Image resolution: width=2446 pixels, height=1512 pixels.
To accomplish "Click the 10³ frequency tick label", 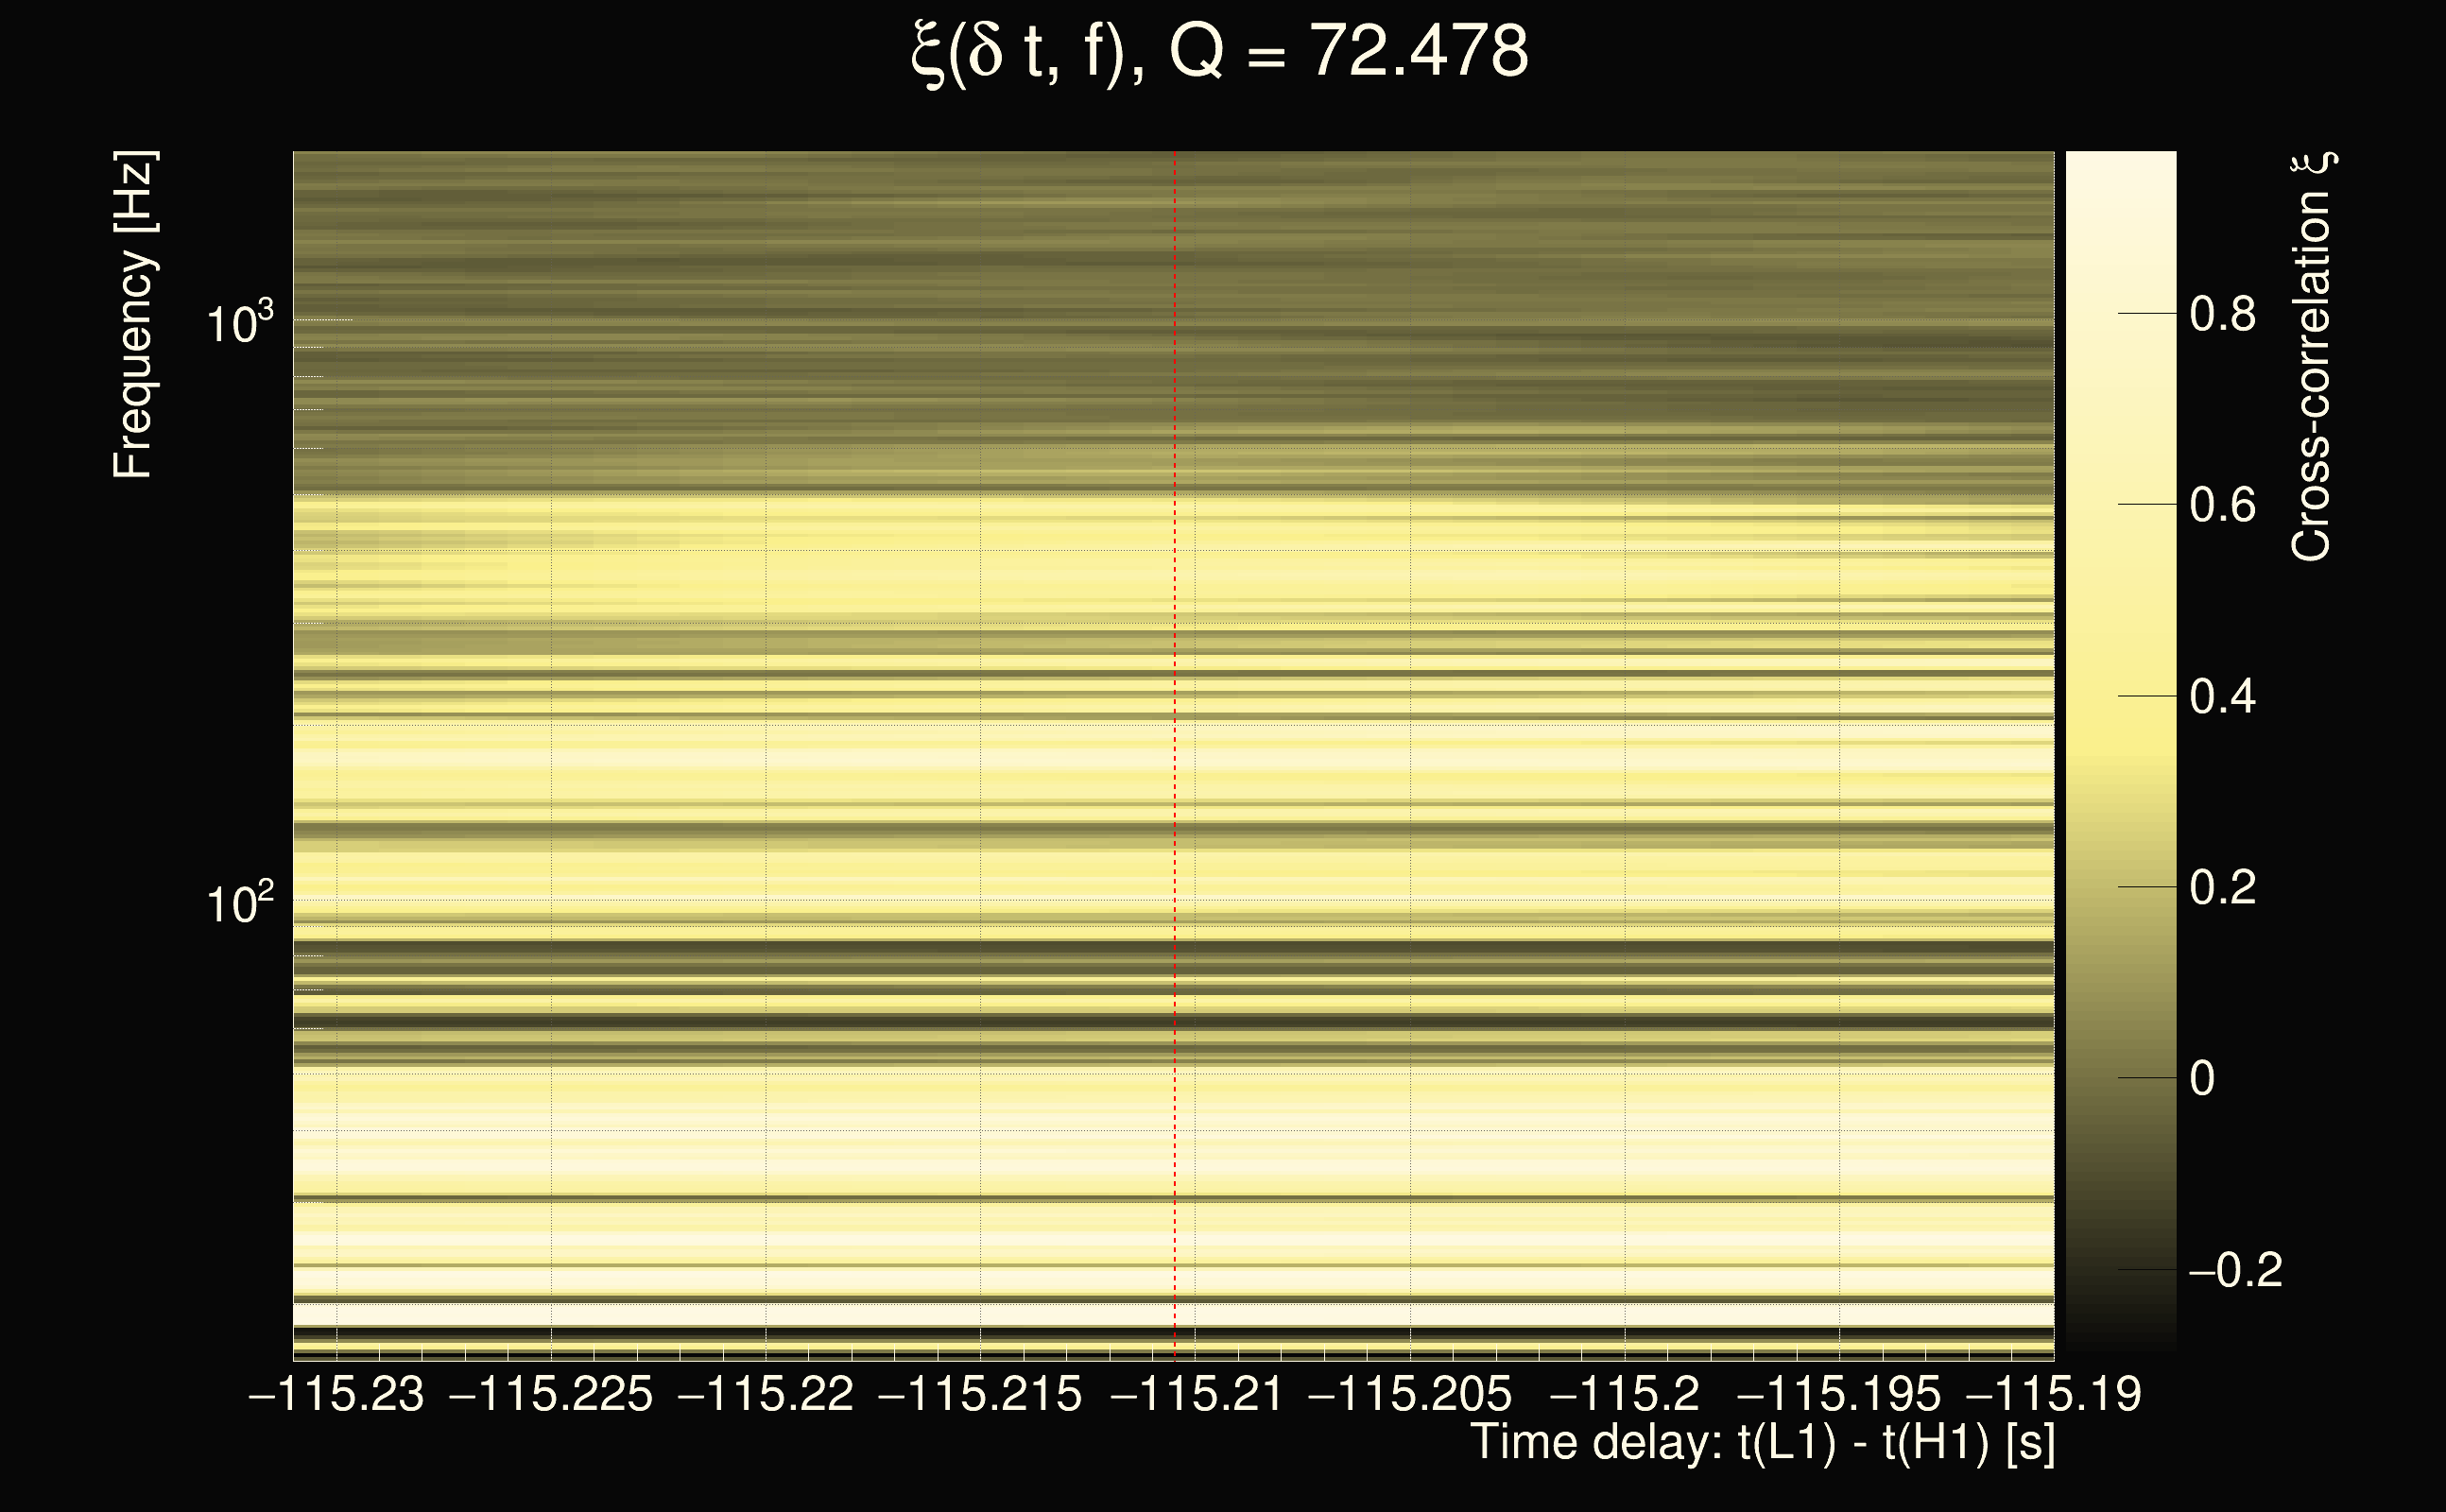I will pyautogui.click(x=239, y=323).
